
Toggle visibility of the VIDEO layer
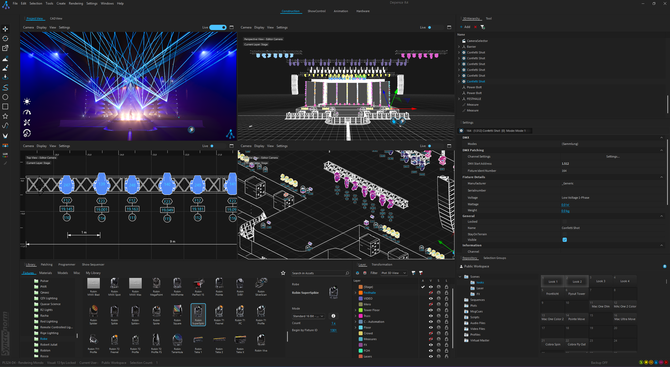(431, 298)
